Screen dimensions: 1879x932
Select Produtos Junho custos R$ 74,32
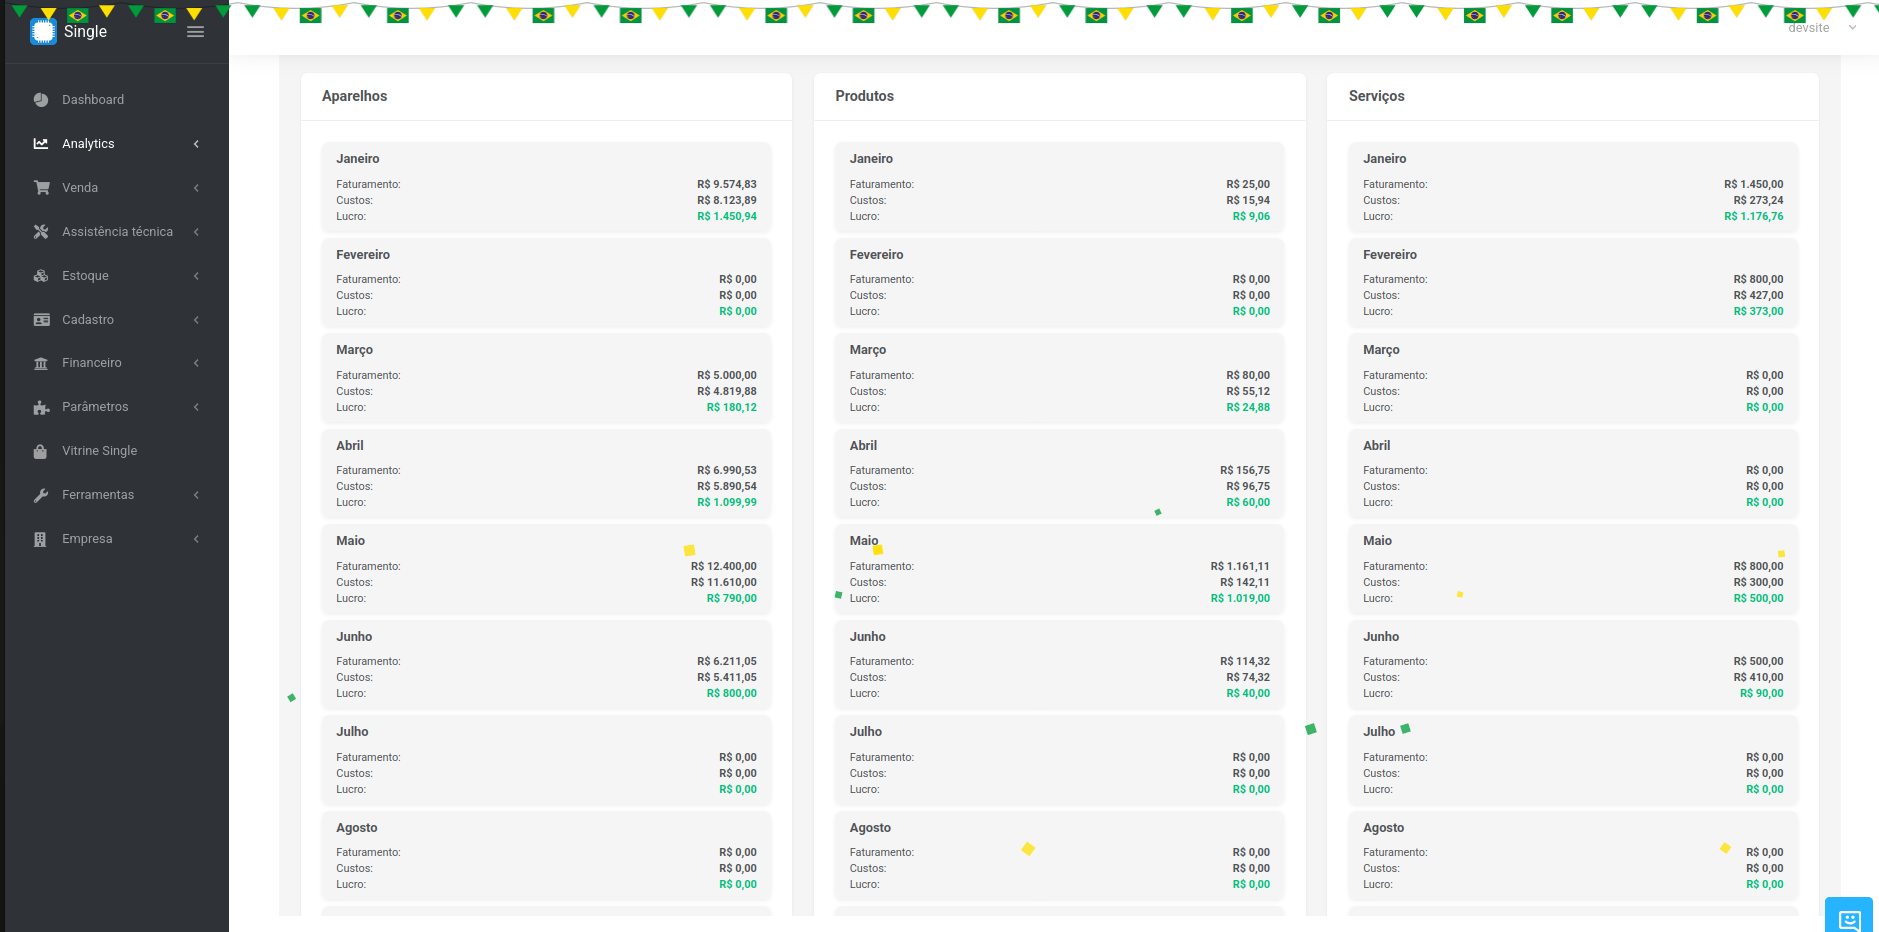[1248, 678]
